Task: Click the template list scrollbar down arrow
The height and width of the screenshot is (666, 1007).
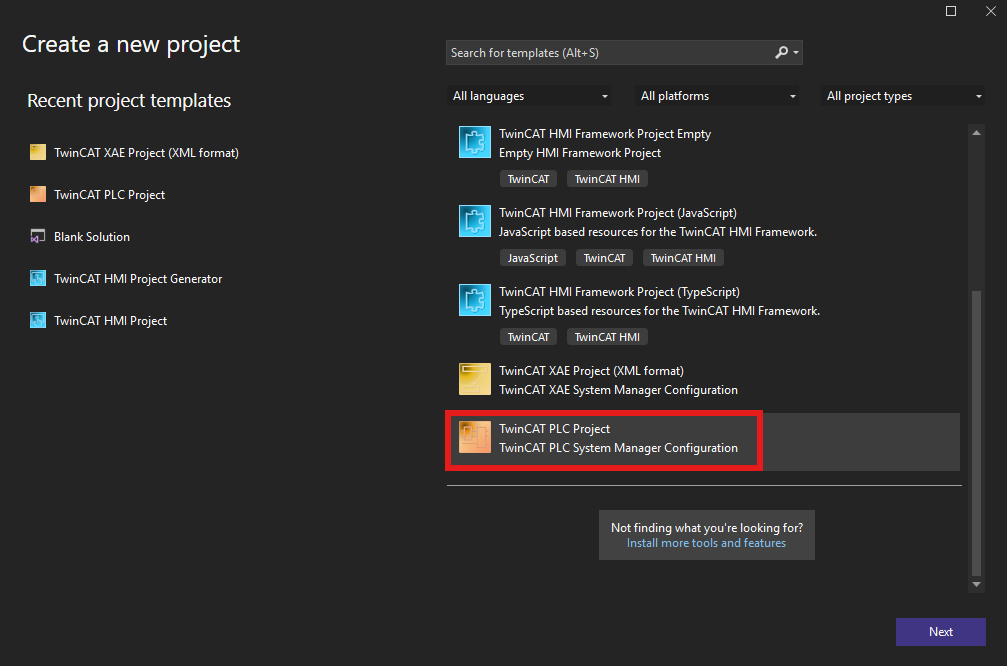Action: click(x=976, y=584)
